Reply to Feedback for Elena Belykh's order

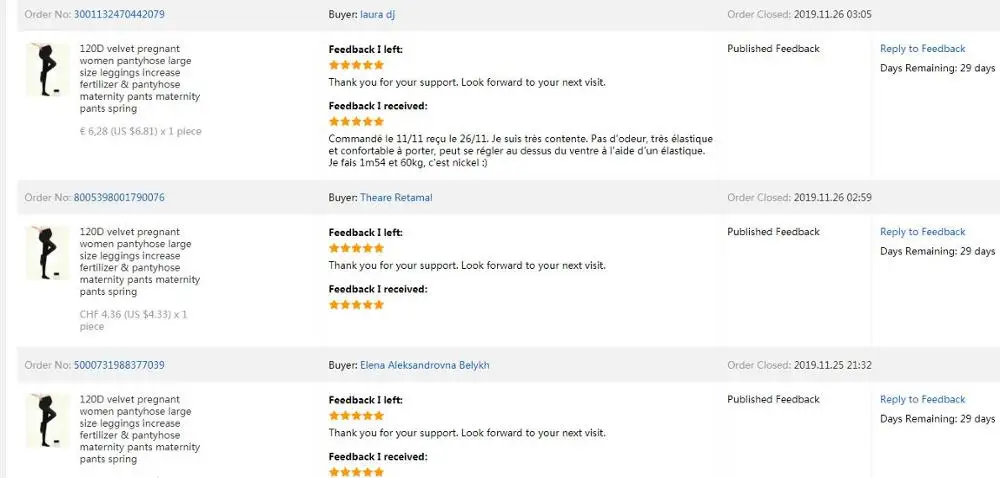922,399
